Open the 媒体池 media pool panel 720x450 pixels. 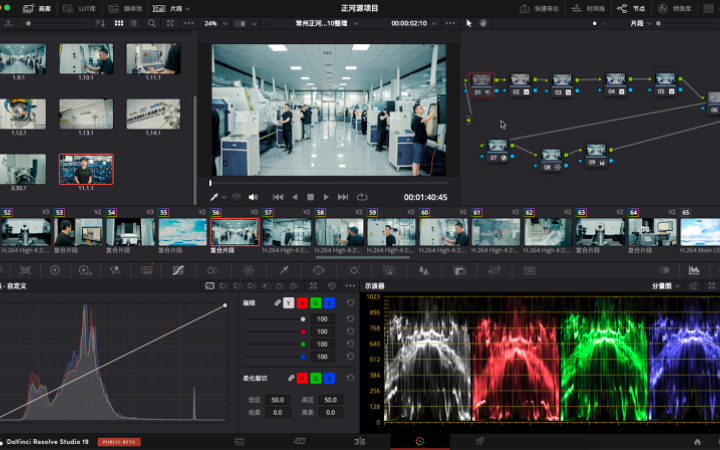(x=125, y=8)
